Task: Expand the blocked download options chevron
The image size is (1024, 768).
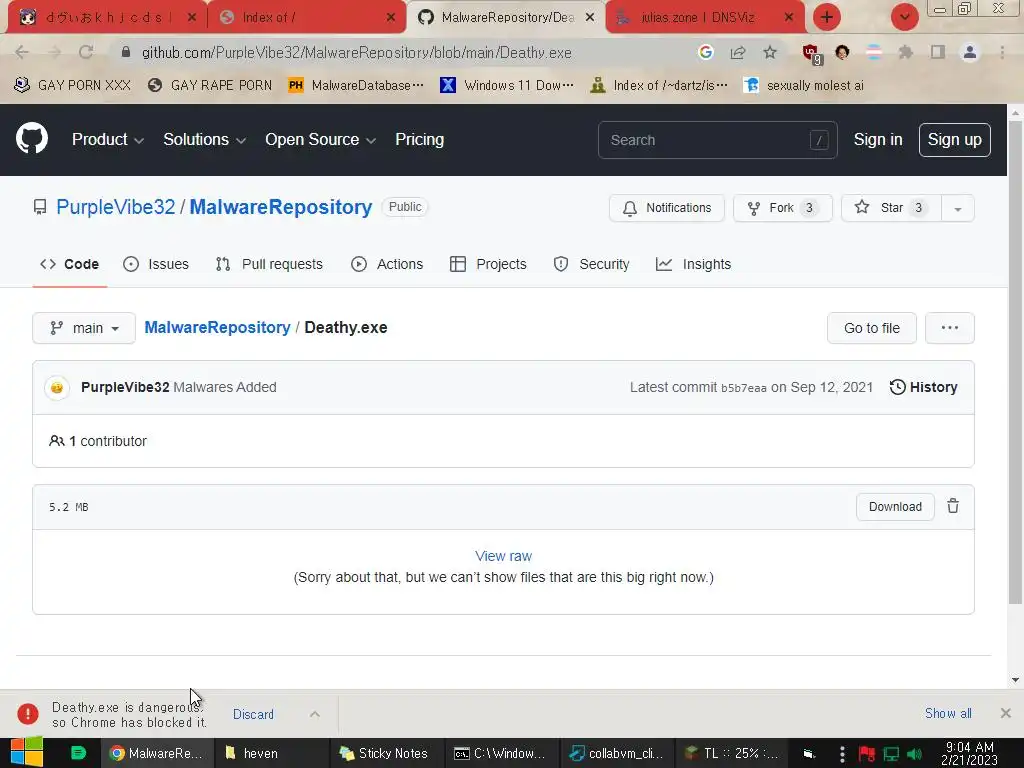Action: pos(315,714)
